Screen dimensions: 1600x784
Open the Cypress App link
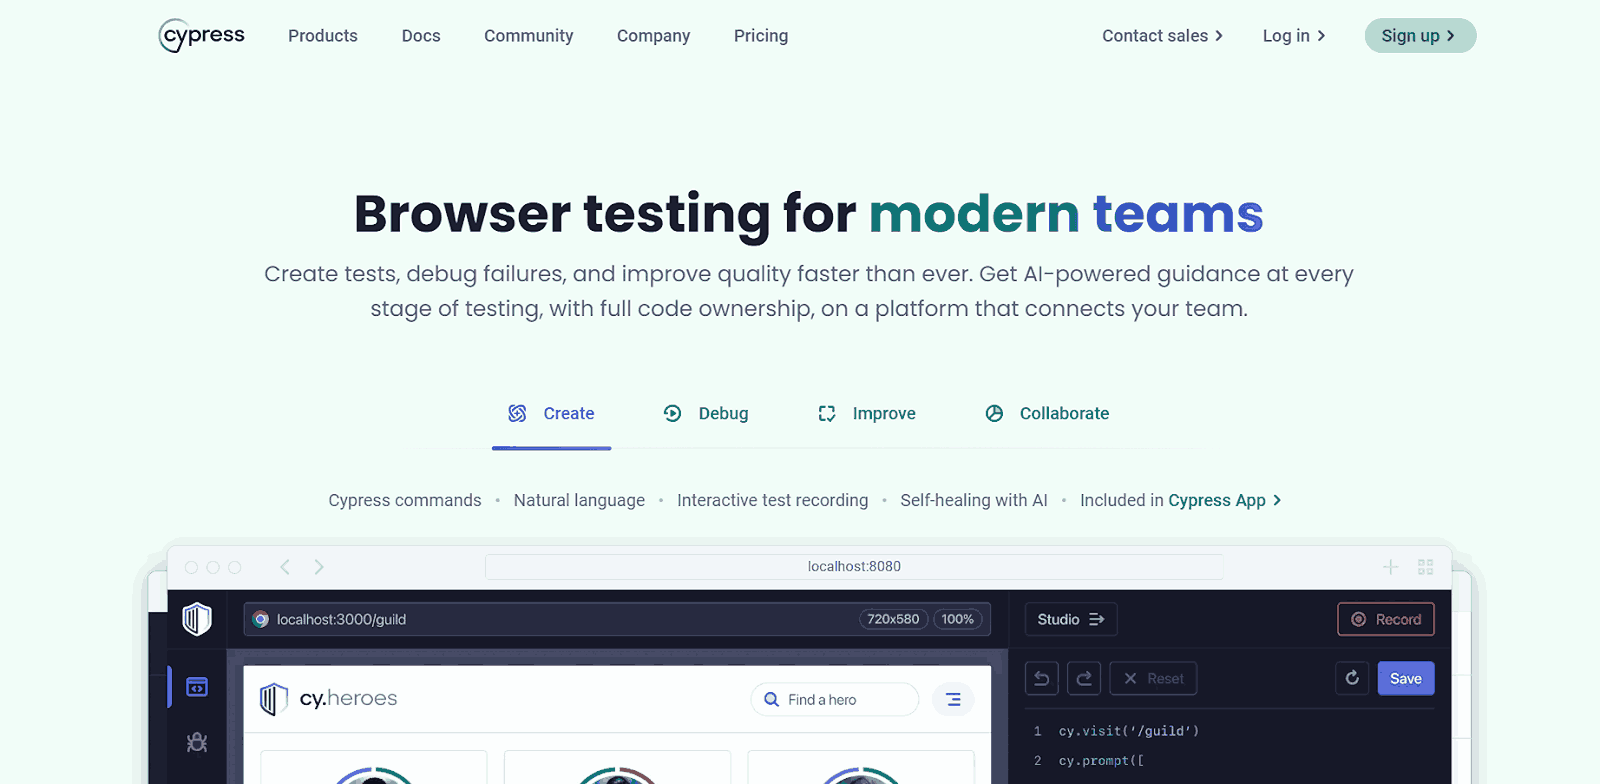click(x=1224, y=500)
